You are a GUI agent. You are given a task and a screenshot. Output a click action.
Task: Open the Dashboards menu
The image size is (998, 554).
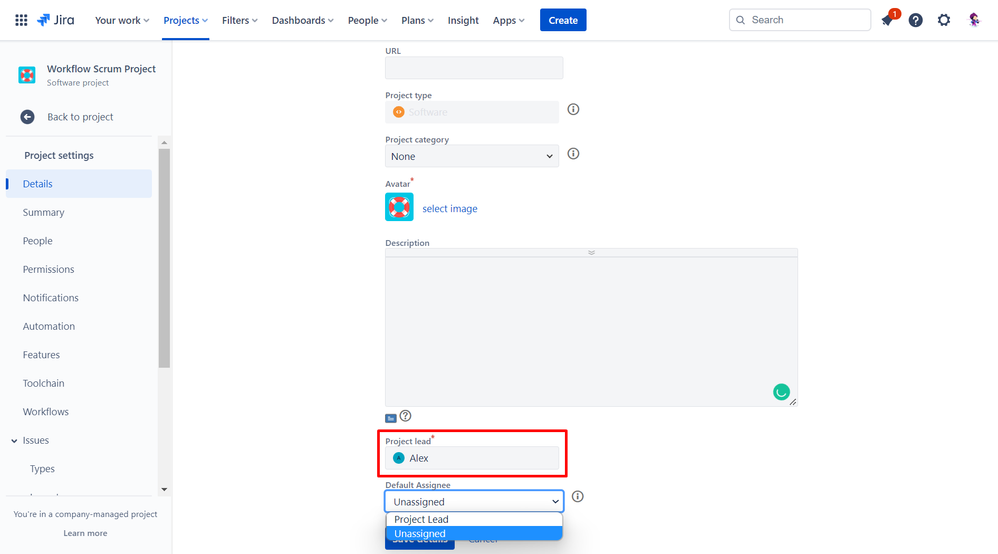(302, 20)
